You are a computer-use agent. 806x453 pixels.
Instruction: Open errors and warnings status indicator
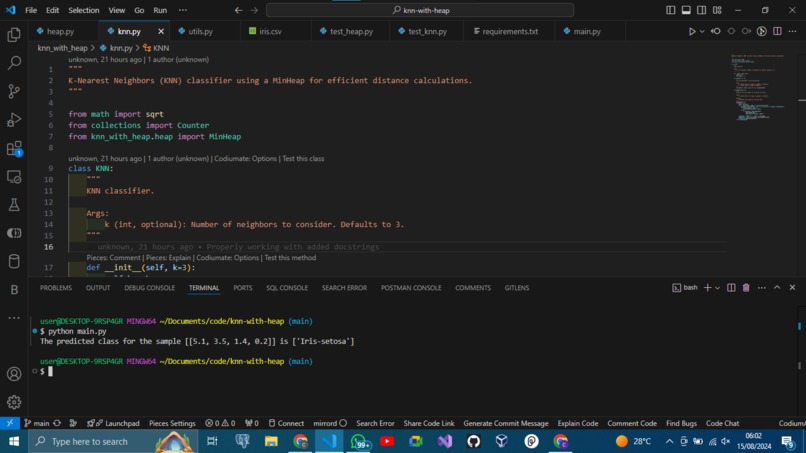220,423
